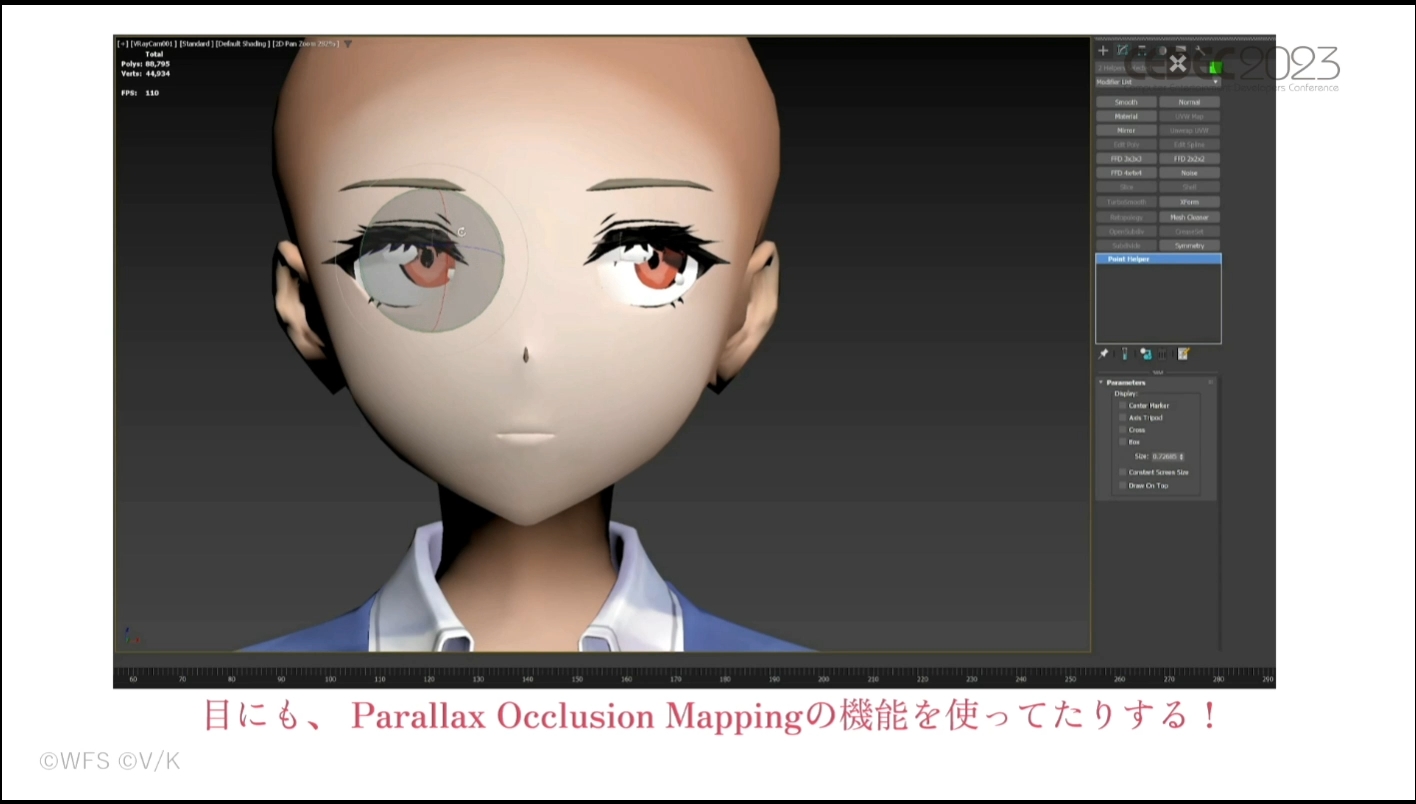Open the Create command panel tab

[1103, 50]
